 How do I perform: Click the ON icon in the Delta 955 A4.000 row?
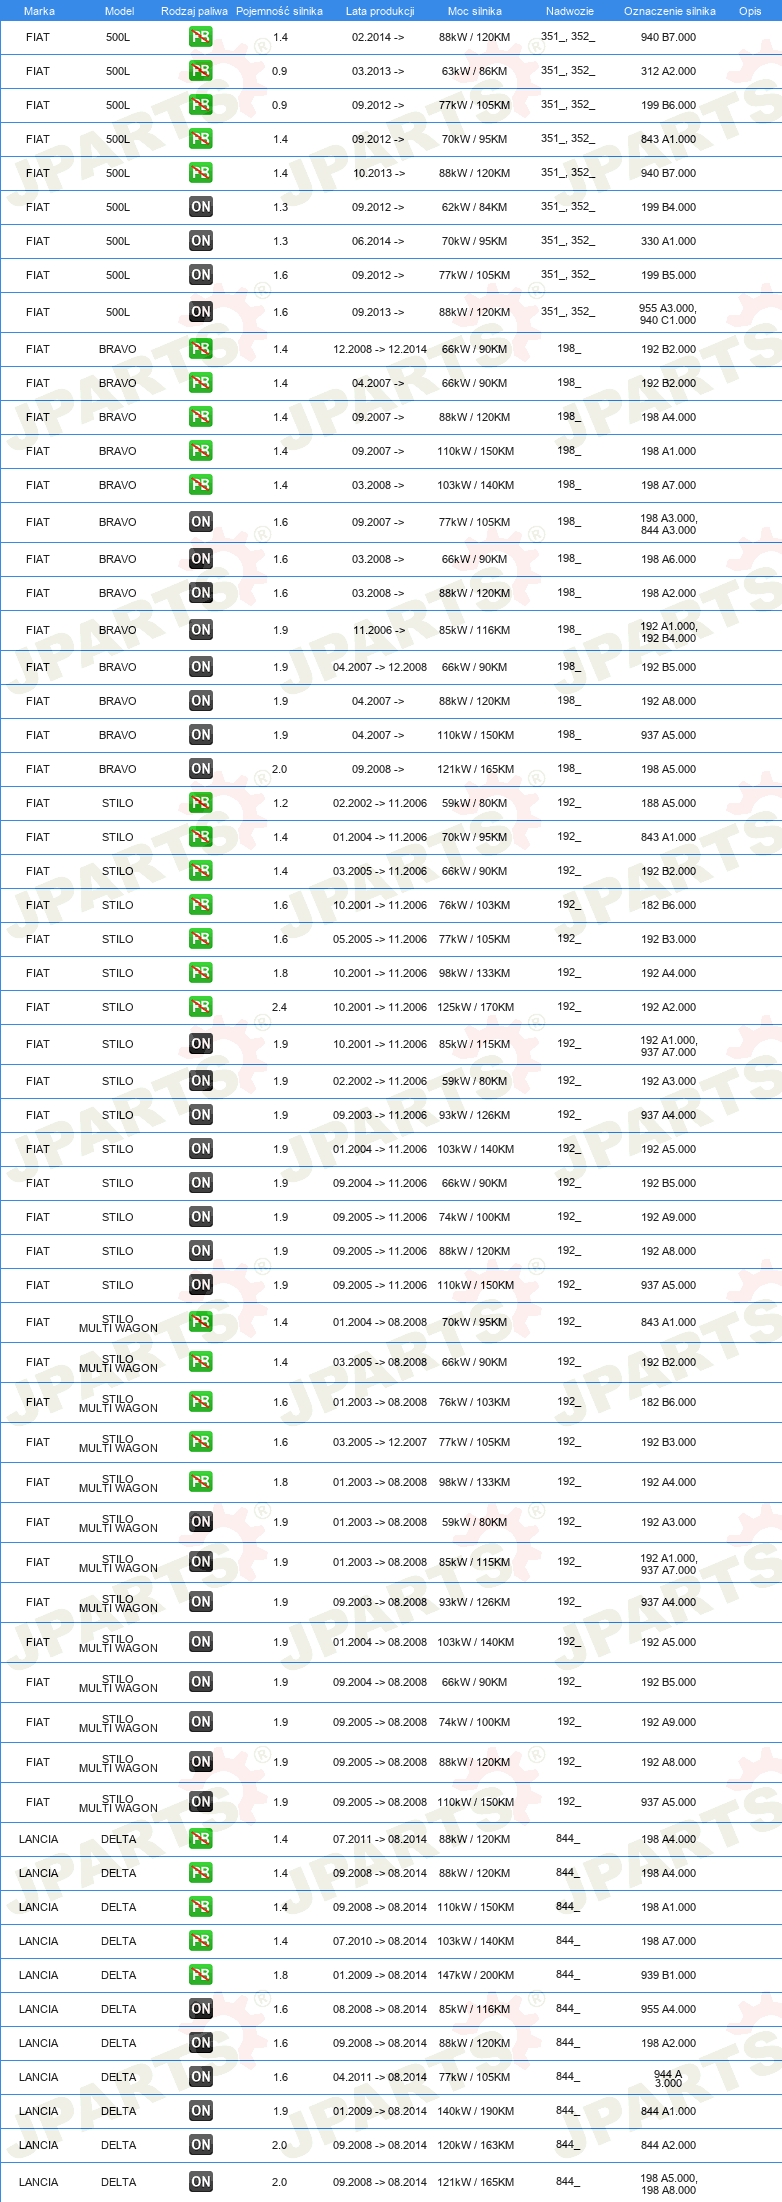pos(201,2009)
